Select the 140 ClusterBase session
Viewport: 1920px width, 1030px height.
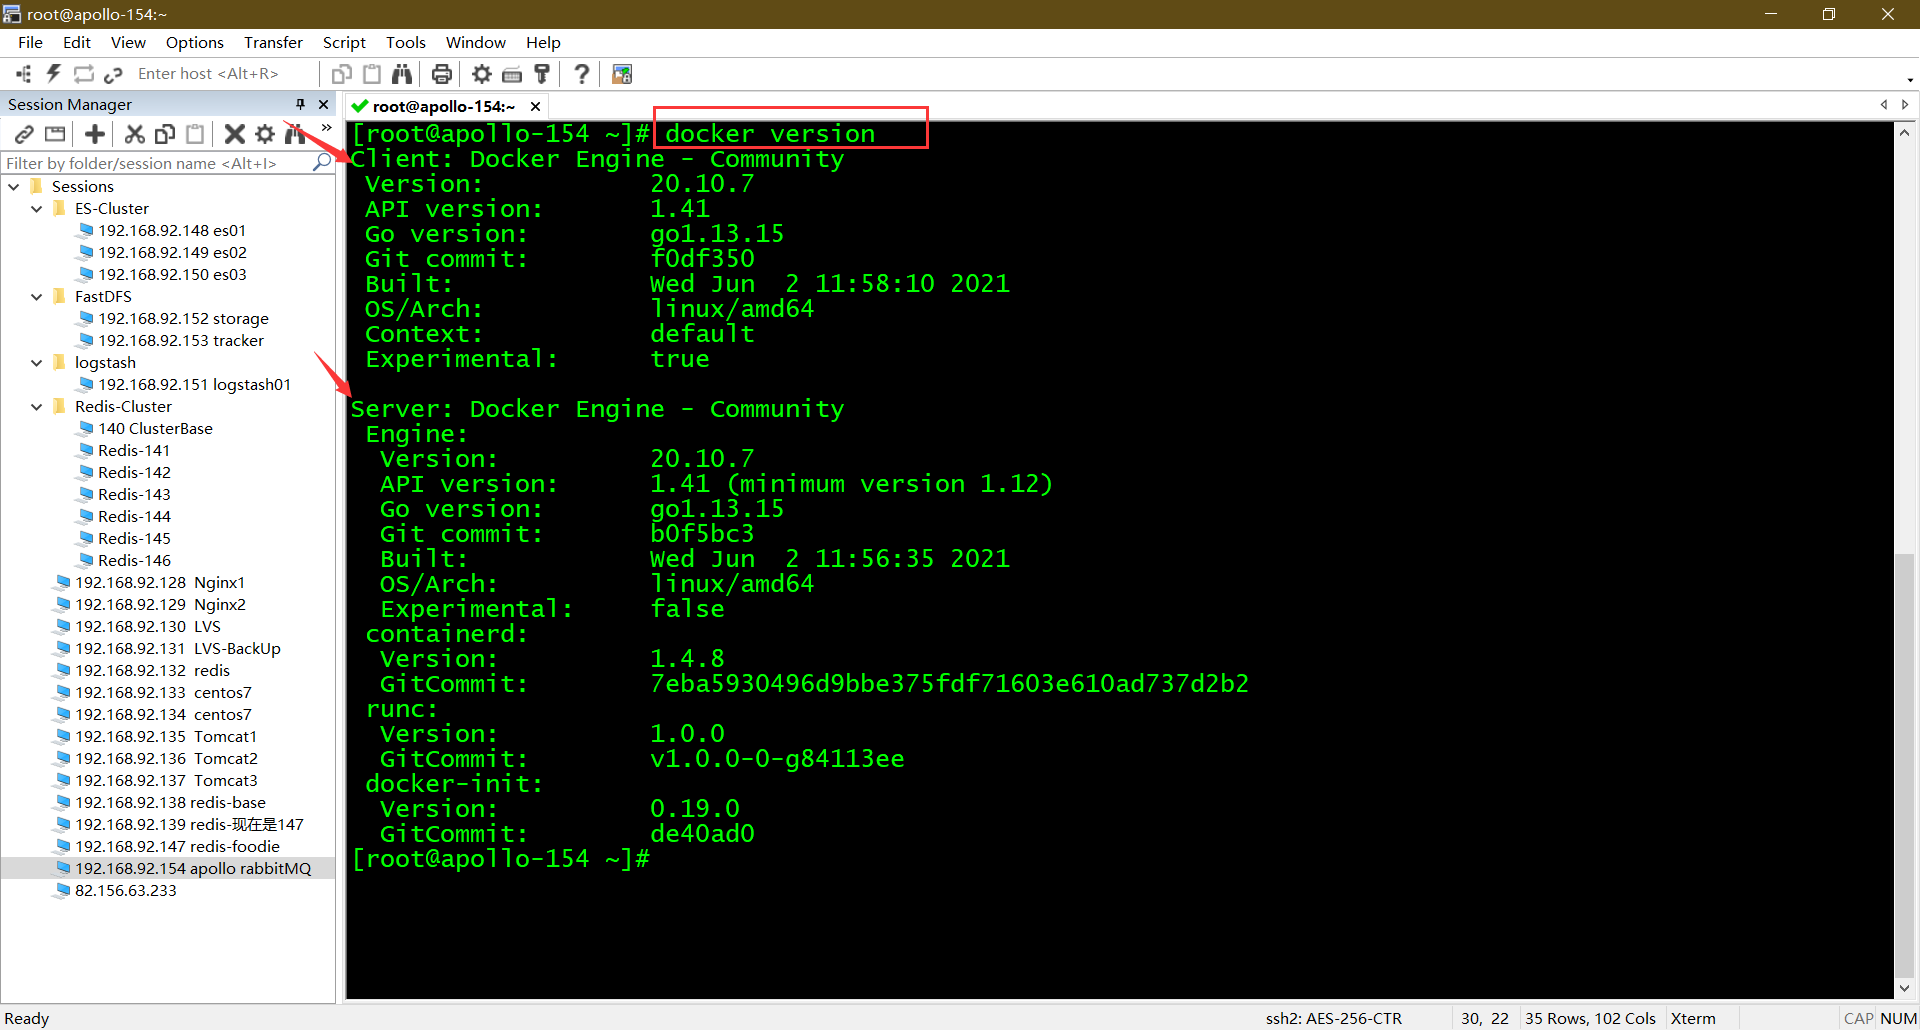pyautogui.click(x=155, y=429)
